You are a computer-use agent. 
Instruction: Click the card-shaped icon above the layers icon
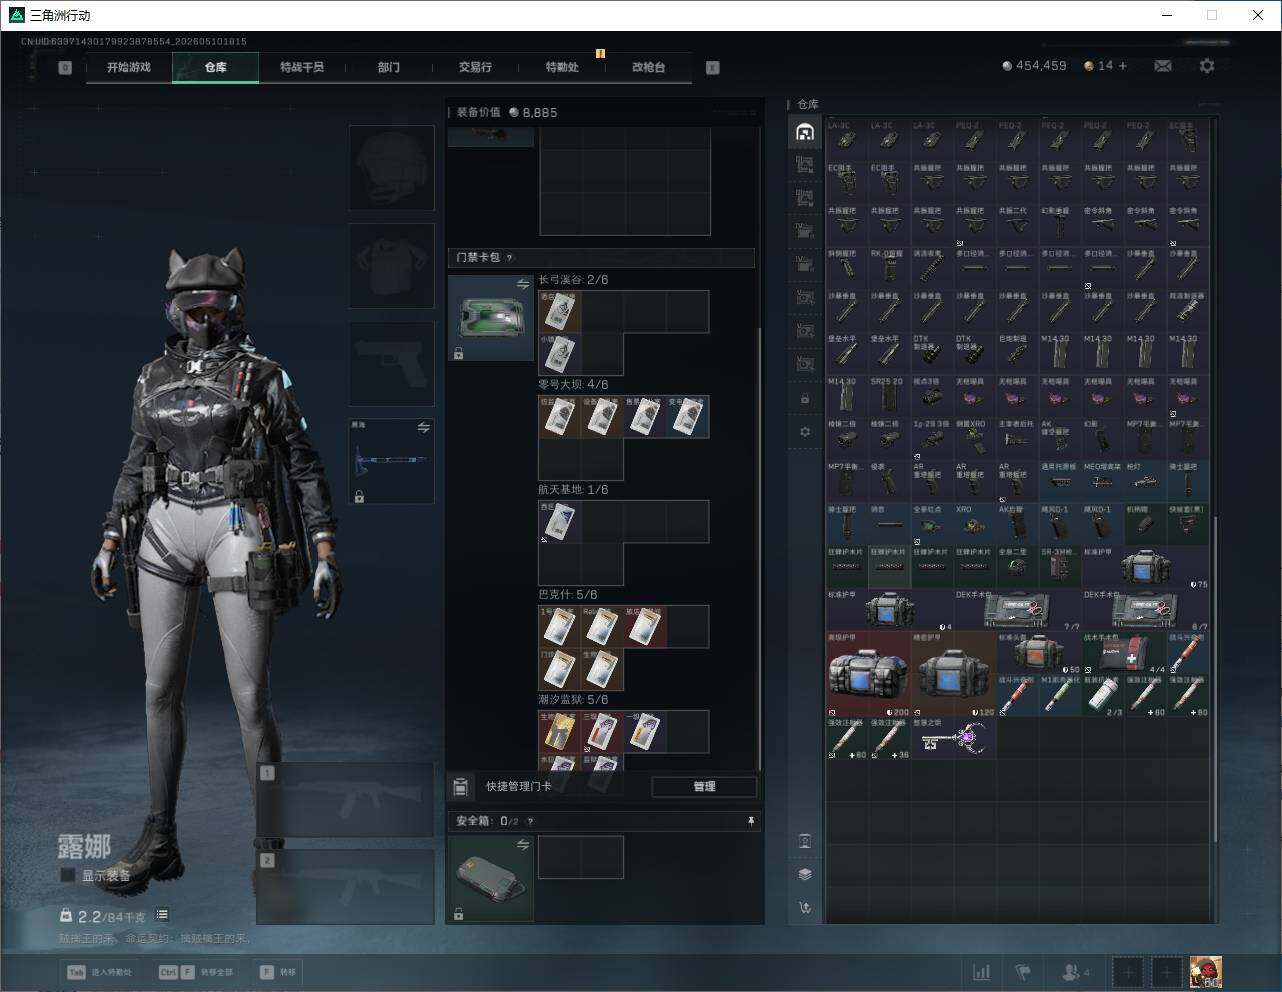point(805,841)
